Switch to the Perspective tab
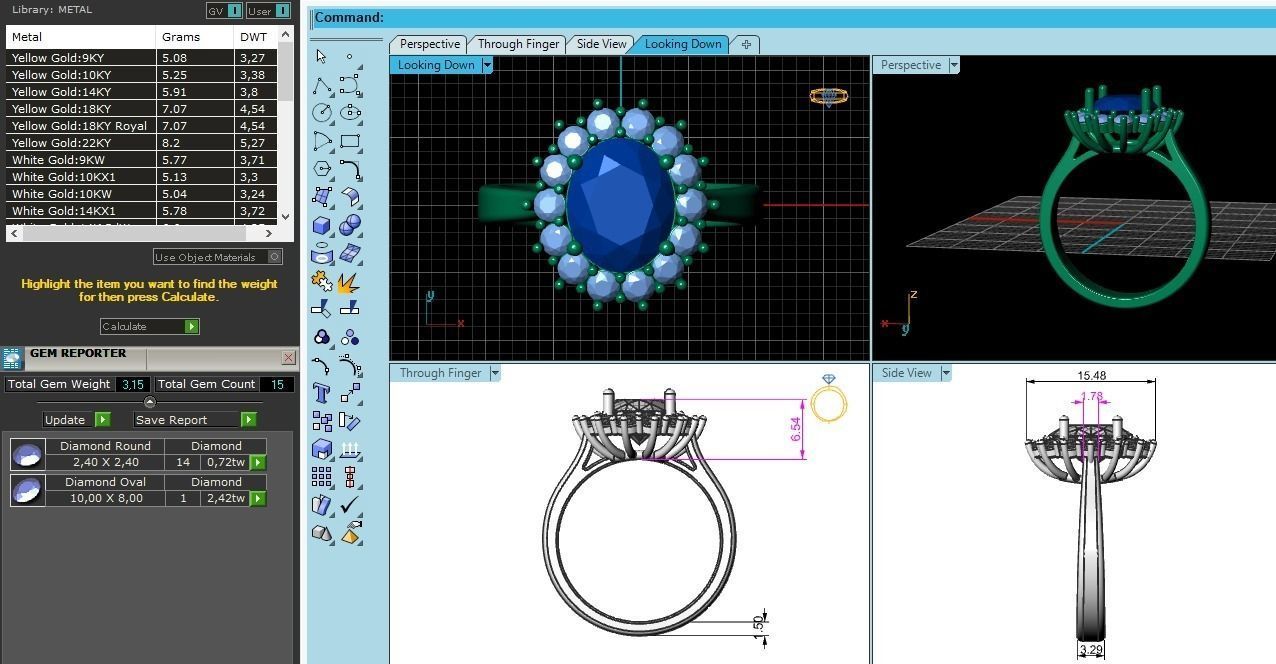Viewport: 1276px width, 664px height. tap(430, 44)
